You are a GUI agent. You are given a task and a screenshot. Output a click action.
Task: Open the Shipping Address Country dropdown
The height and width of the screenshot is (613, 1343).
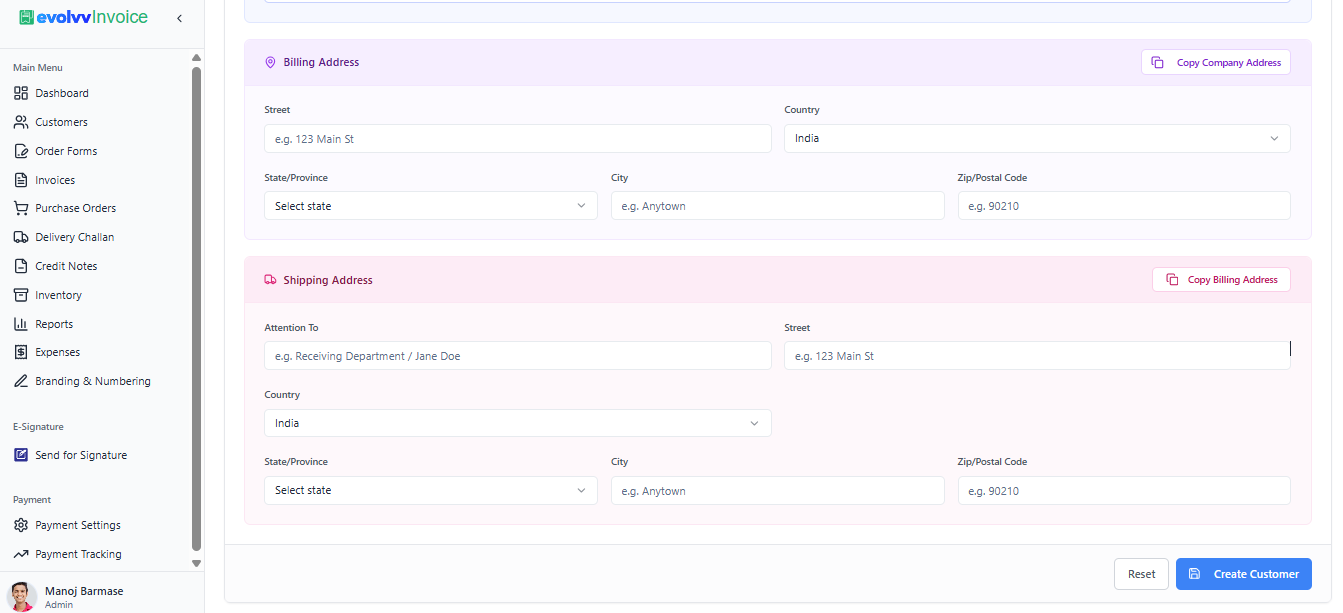click(x=518, y=423)
